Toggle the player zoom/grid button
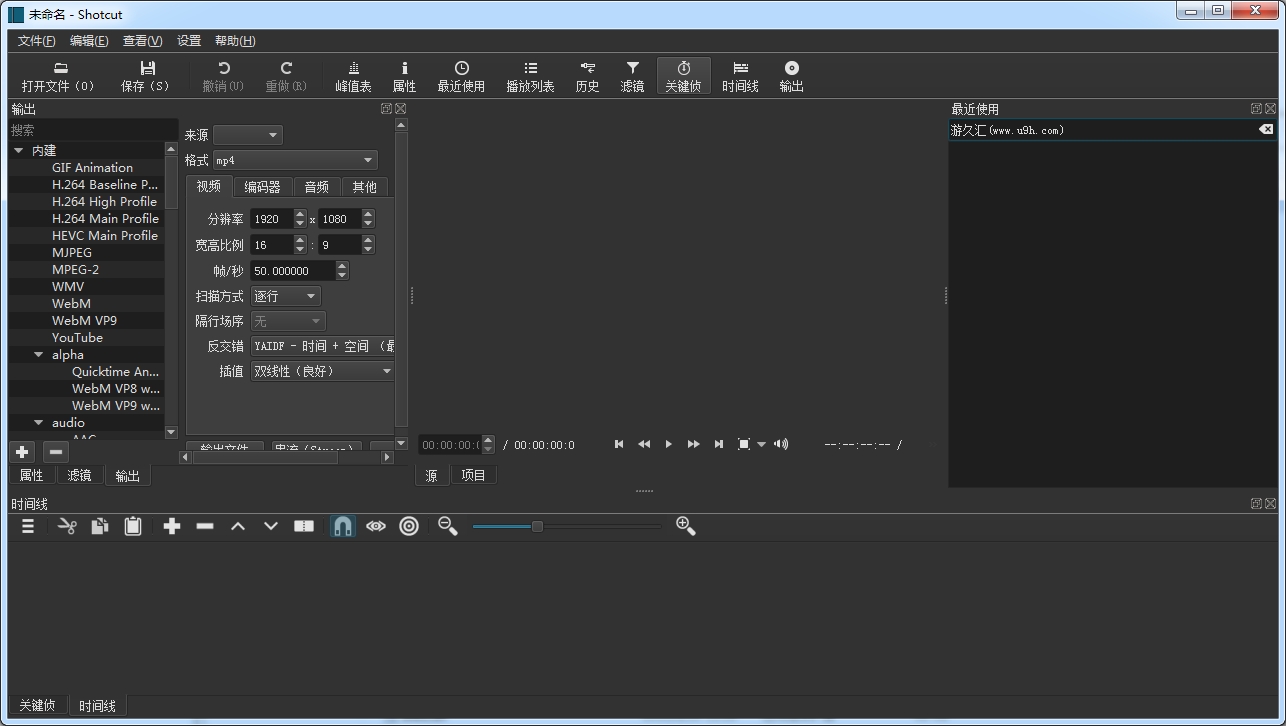Viewport: 1286px width, 726px height. point(743,444)
